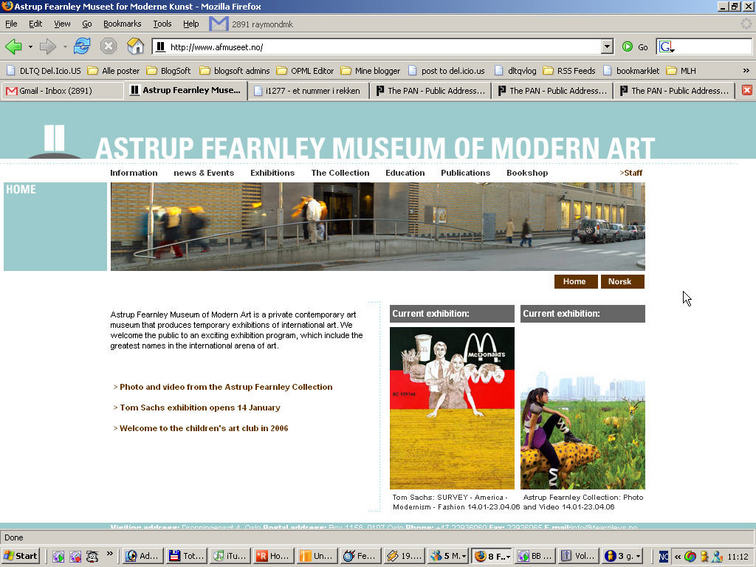756x567 pixels.
Task: Open the Exhibitions section
Action: (x=272, y=173)
